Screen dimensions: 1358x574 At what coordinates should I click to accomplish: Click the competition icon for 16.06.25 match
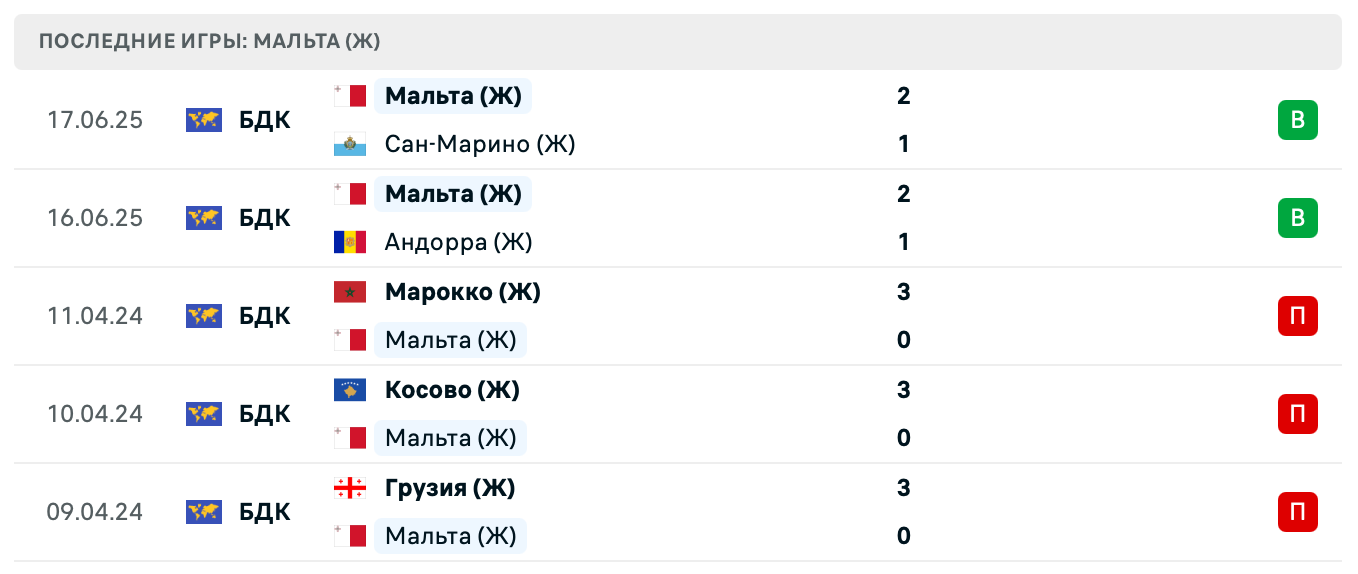coord(204,218)
